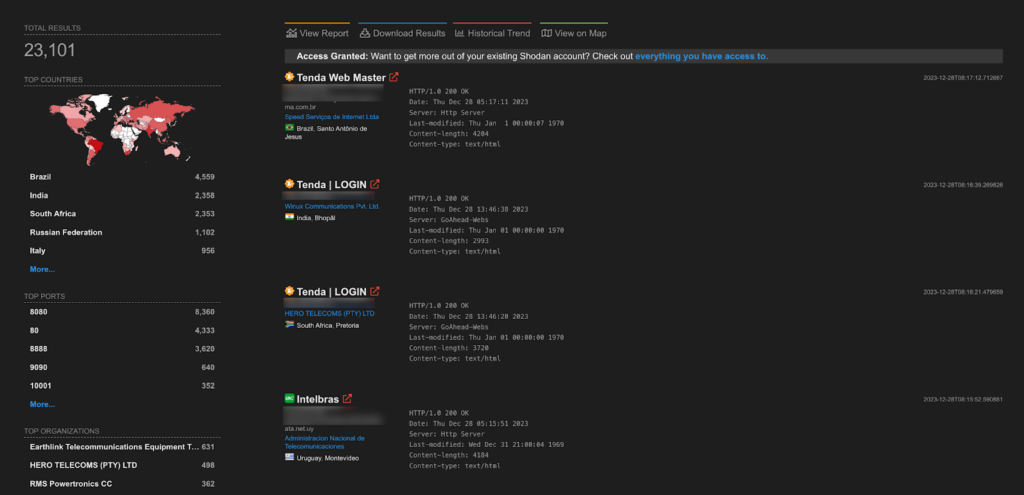Click the world map of top countries
1024x495 pixels.
point(121,129)
